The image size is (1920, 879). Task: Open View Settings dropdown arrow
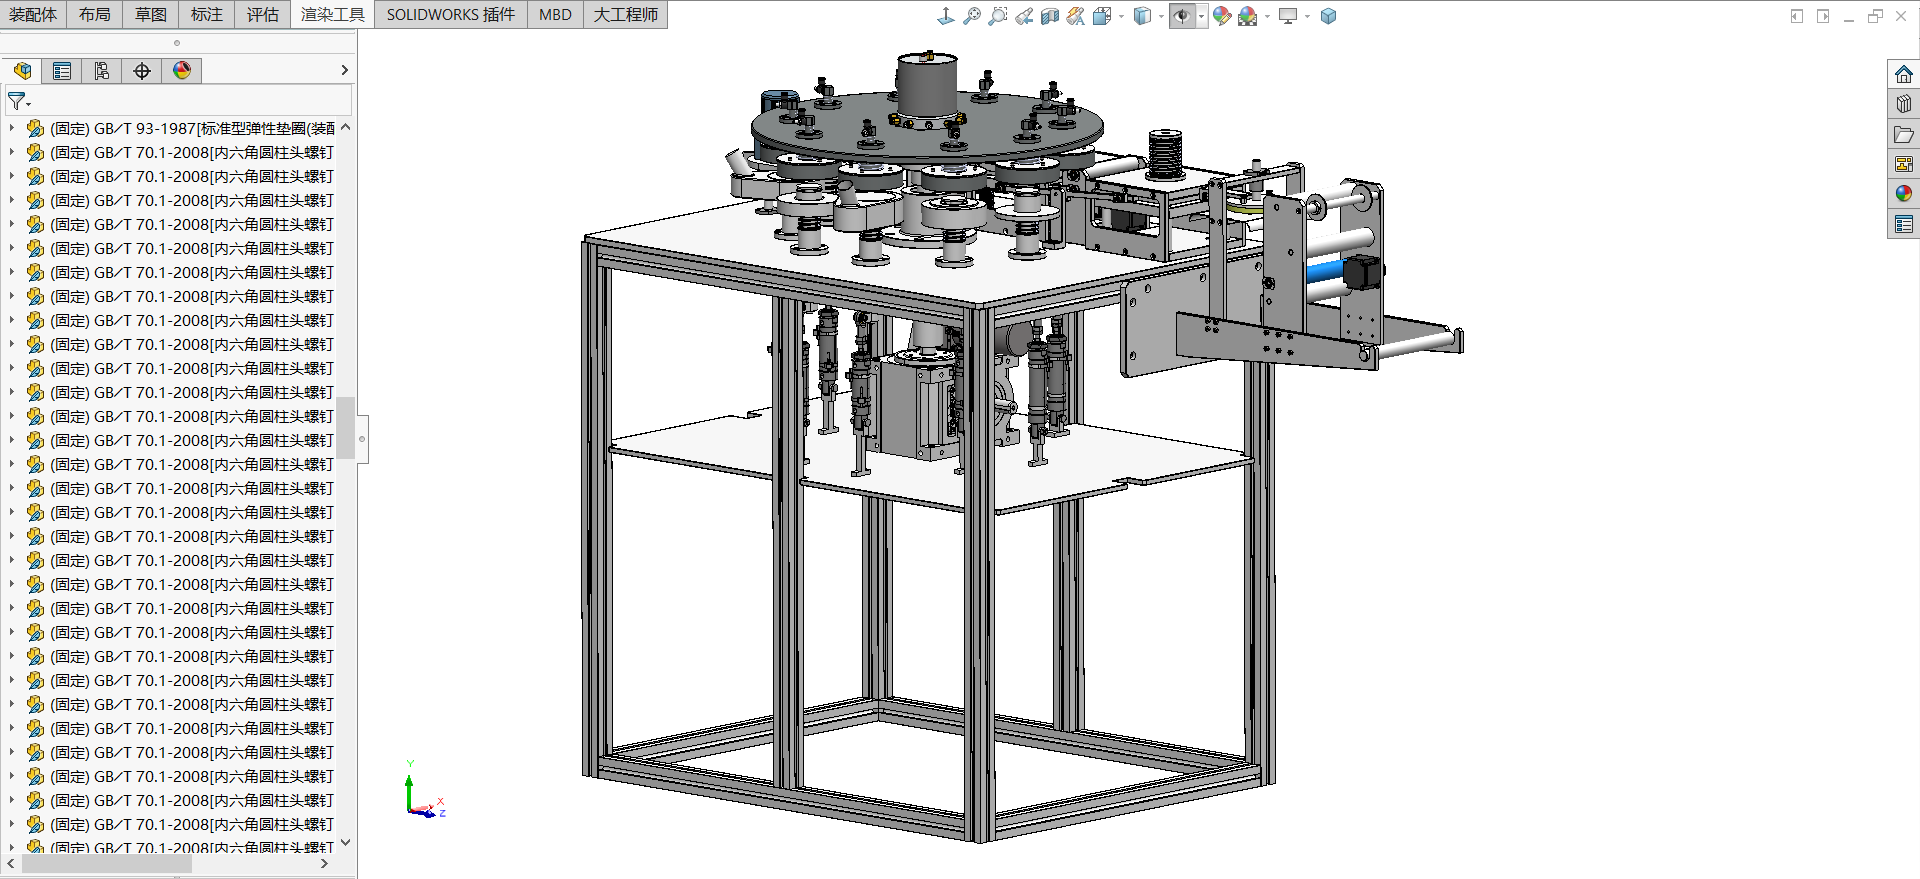click(1307, 16)
